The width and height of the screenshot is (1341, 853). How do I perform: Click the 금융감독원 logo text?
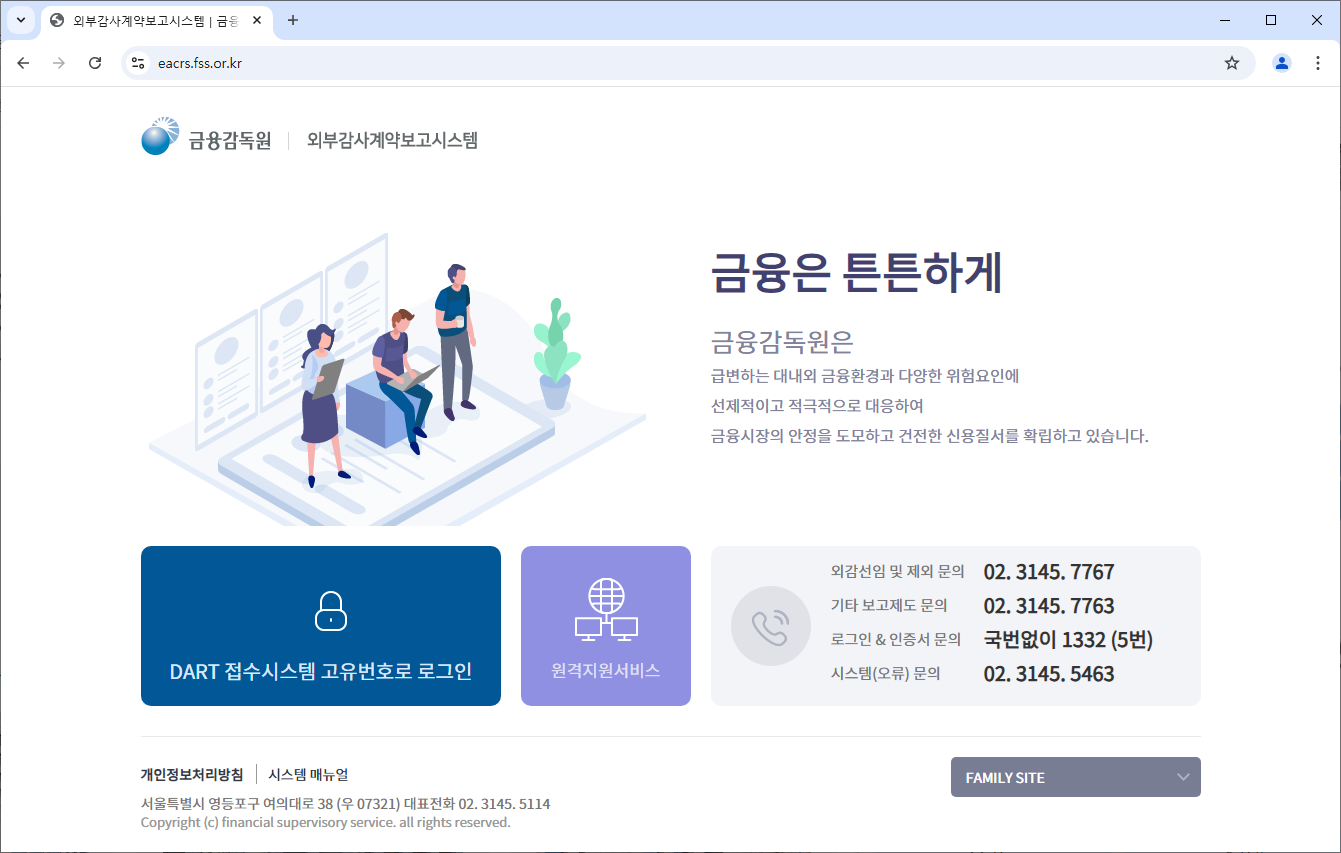coord(230,140)
